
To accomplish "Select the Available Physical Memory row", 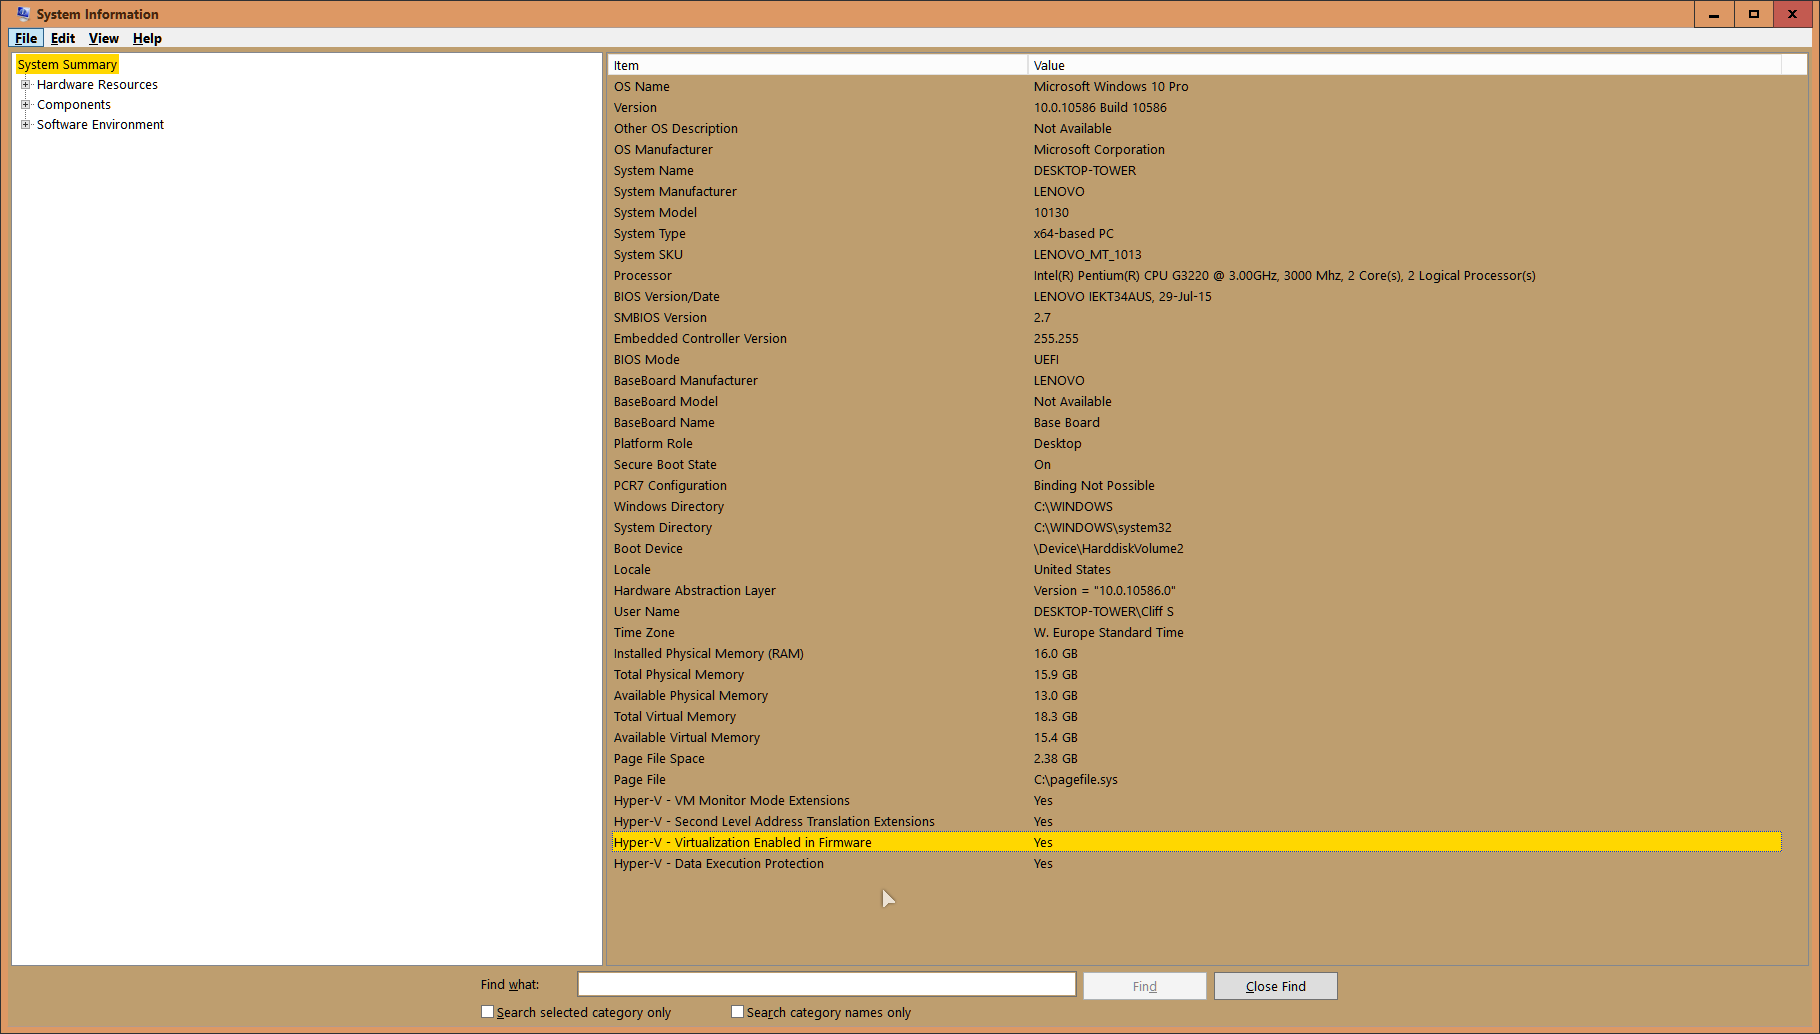I will click(x=1196, y=695).
